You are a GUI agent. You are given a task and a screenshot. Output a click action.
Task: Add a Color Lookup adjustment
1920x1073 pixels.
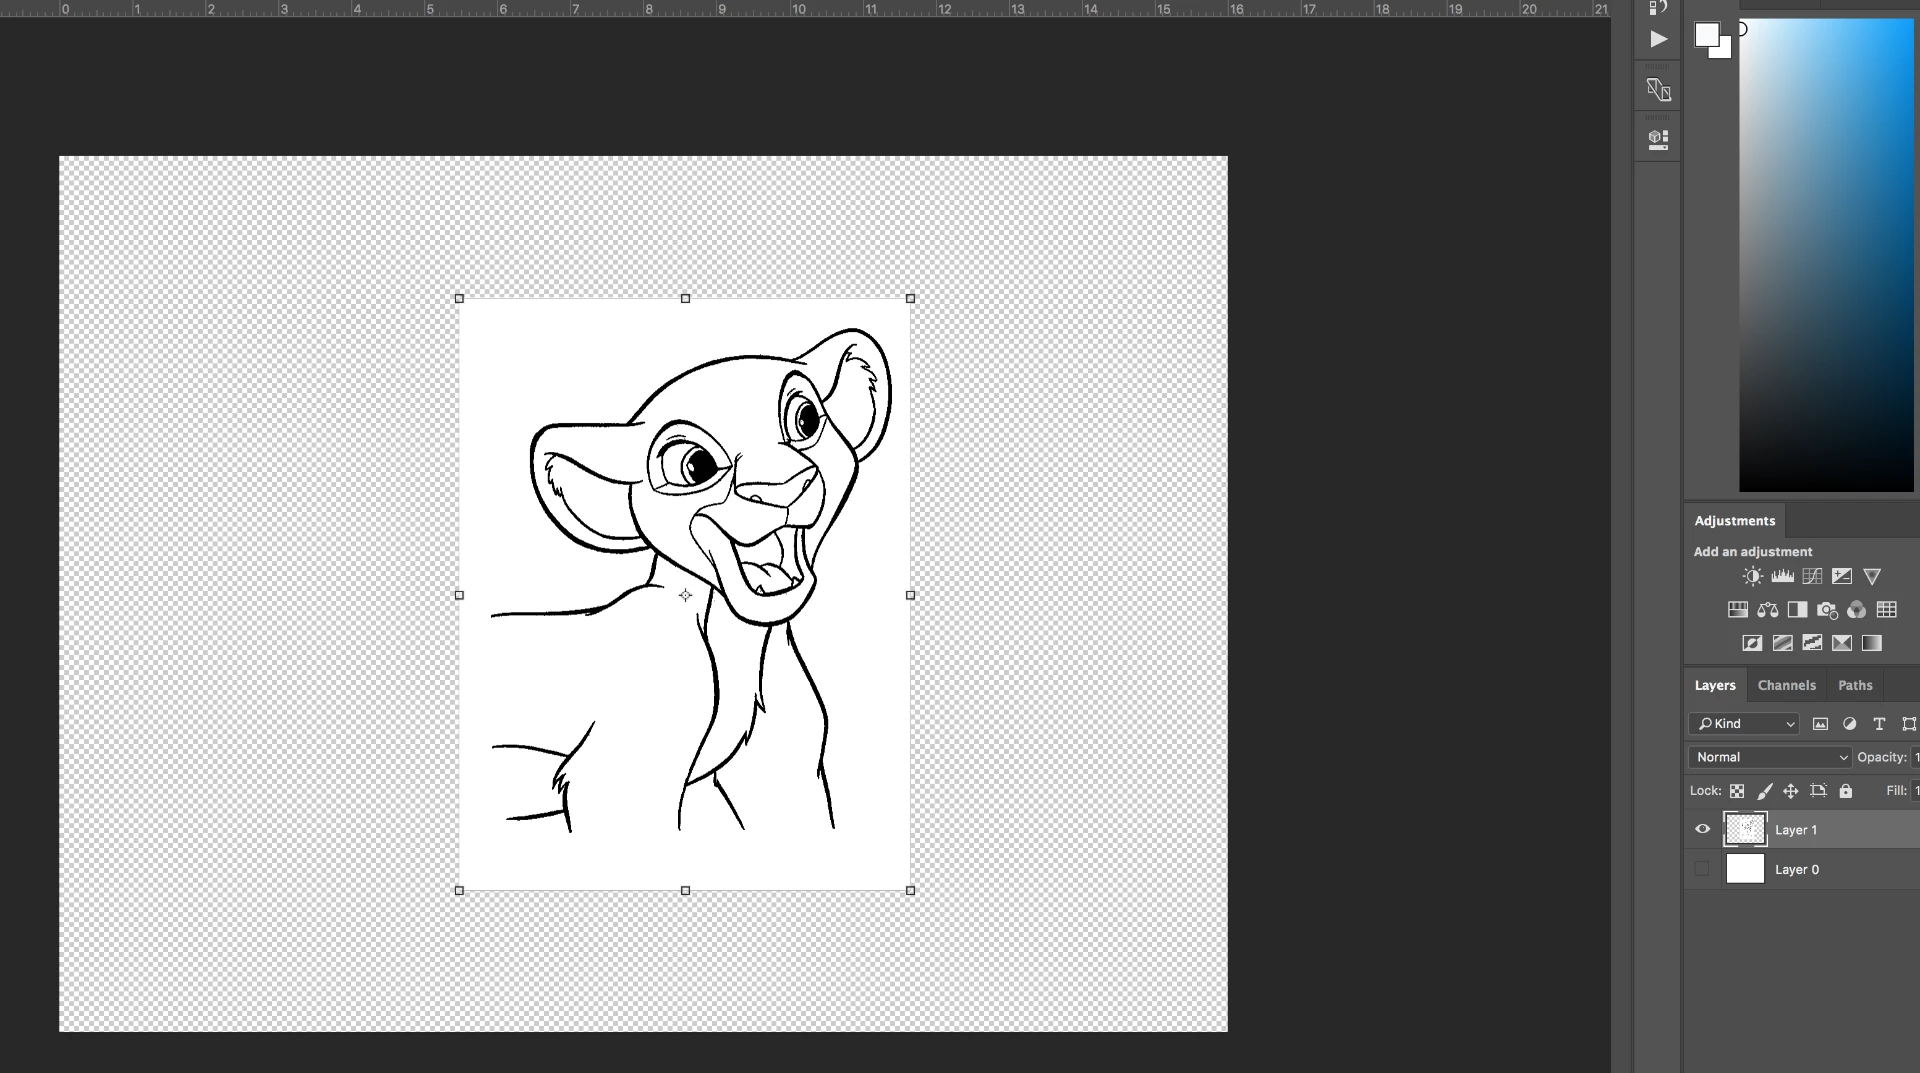point(1887,609)
